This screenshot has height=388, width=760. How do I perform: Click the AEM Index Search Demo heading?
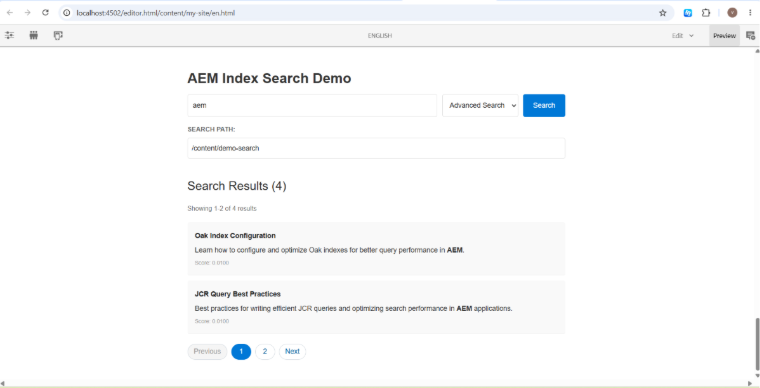(x=269, y=78)
